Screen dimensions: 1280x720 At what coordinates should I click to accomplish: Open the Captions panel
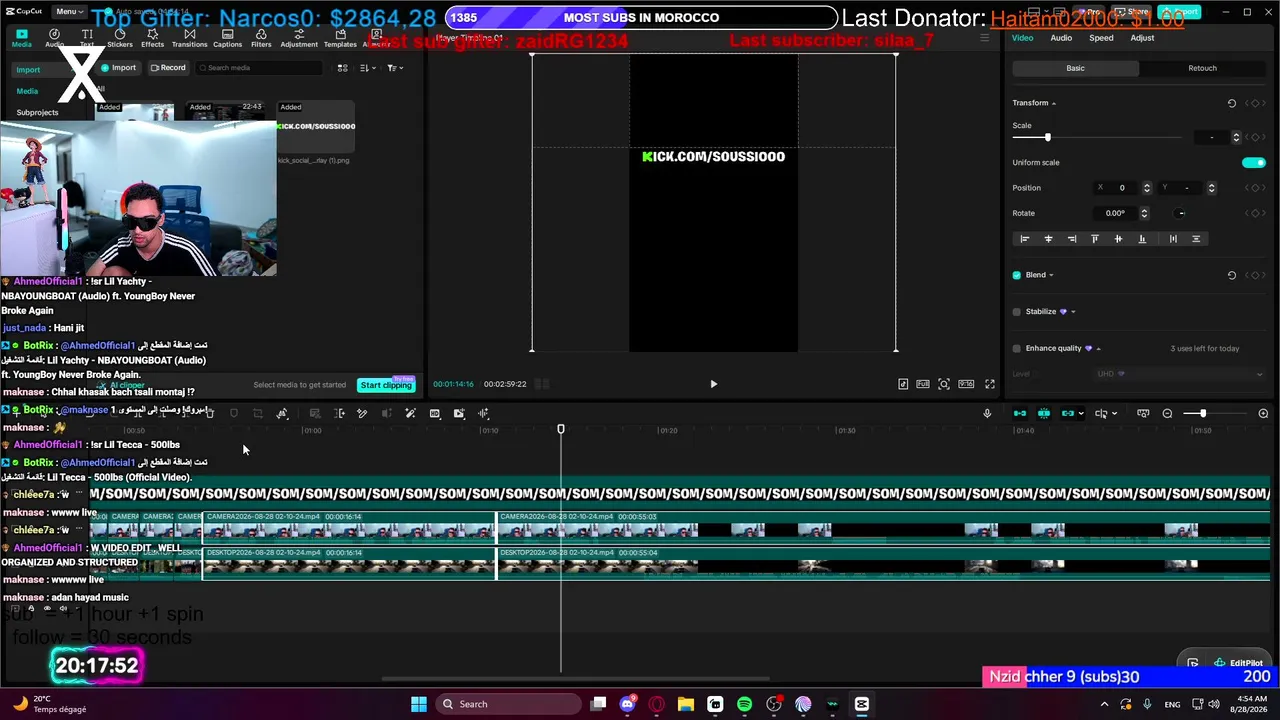(227, 38)
